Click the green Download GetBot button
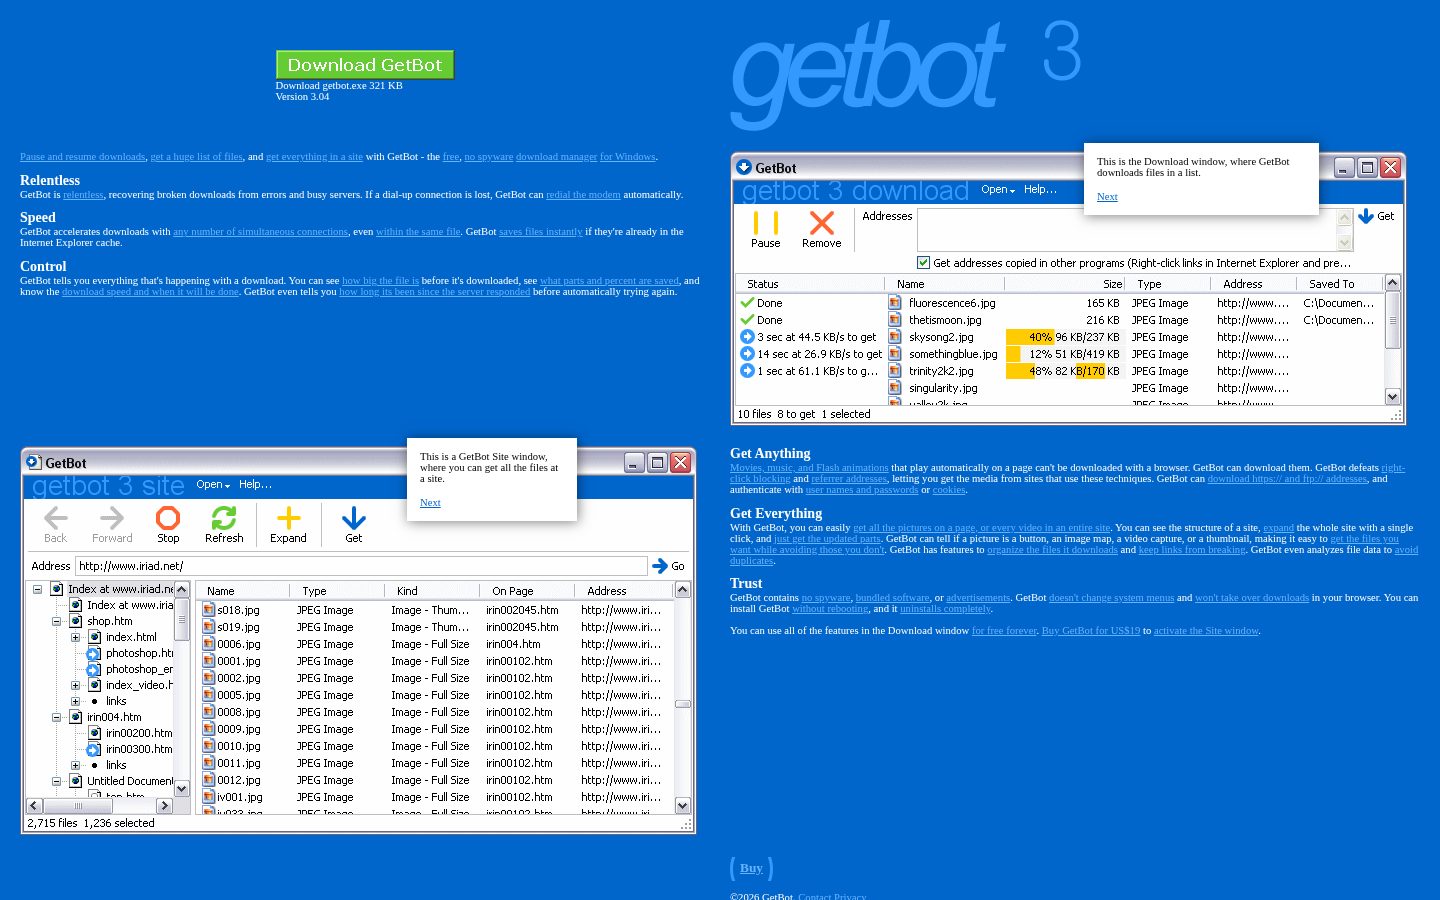This screenshot has height=900, width=1440. [365, 65]
